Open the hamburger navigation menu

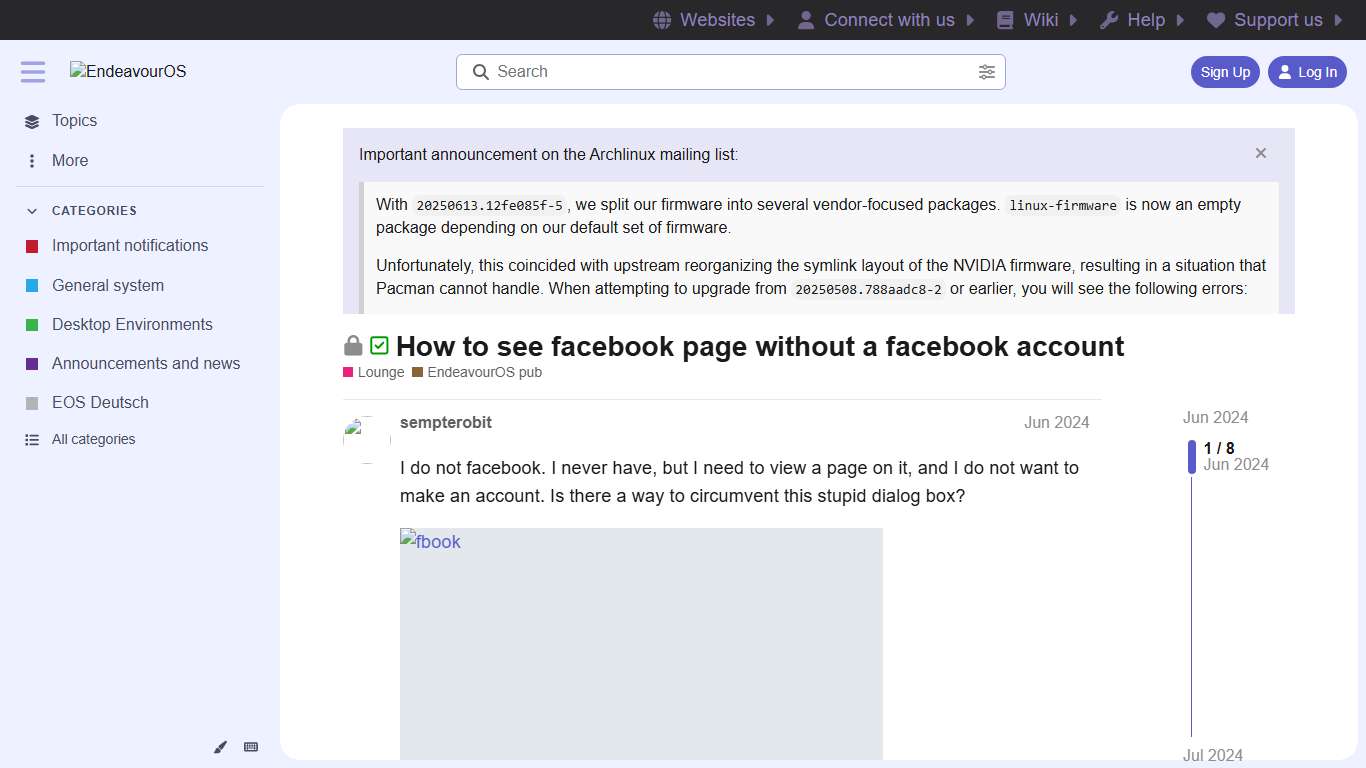point(32,71)
